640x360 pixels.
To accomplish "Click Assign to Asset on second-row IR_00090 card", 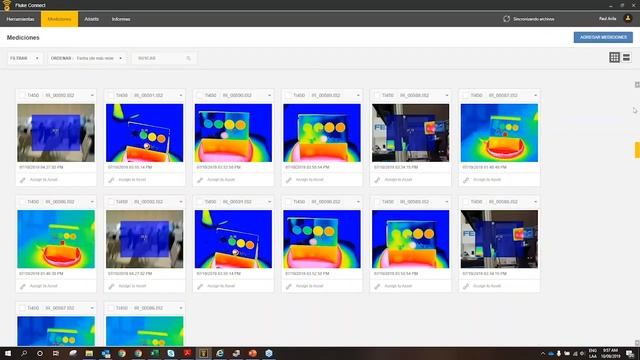I will coord(309,286).
